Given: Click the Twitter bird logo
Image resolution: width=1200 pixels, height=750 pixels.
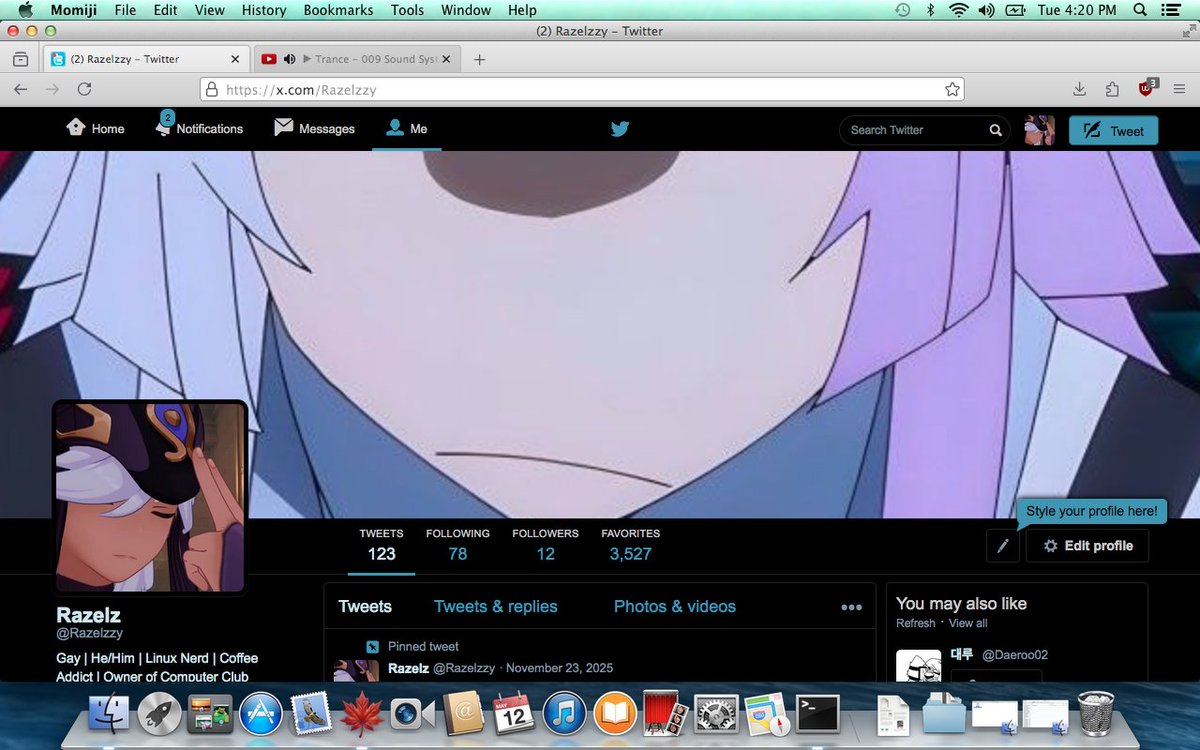Looking at the screenshot, I should 620,129.
